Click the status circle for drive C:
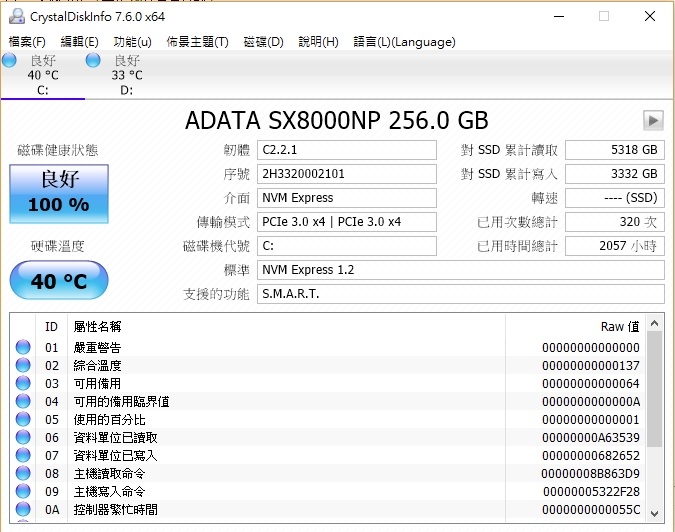 pos(9,60)
